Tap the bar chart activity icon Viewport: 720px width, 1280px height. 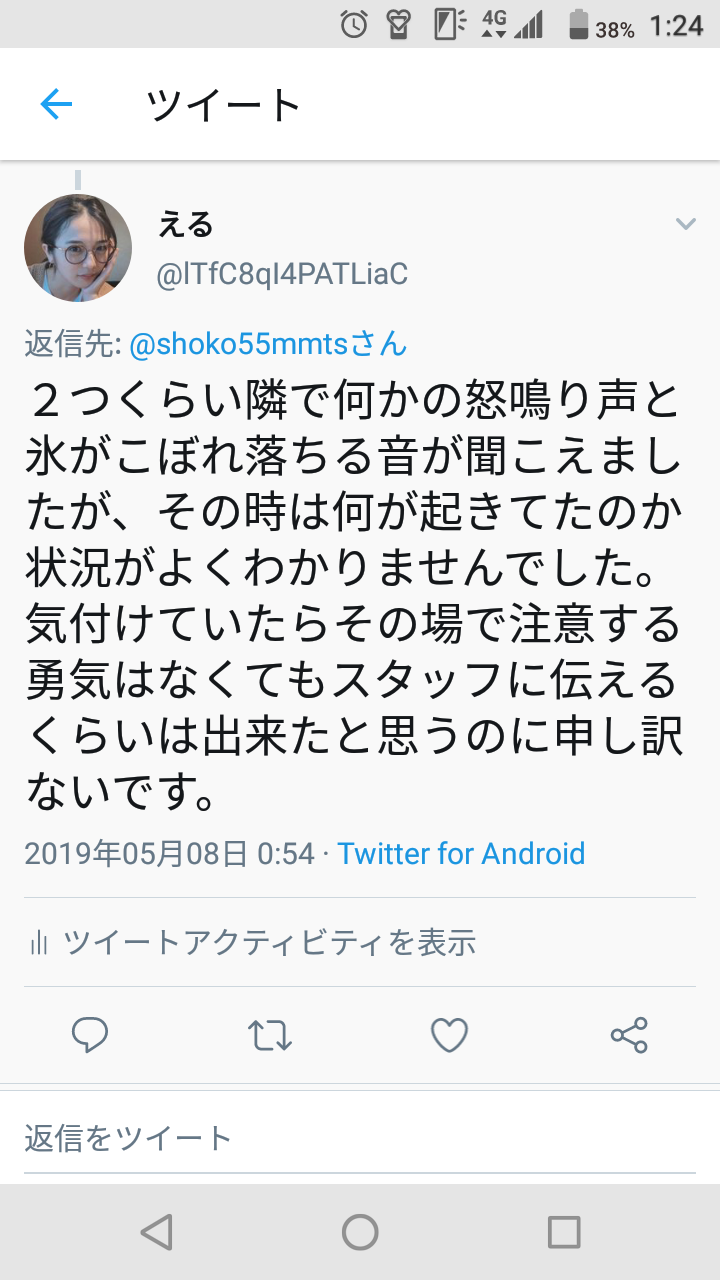click(x=40, y=942)
